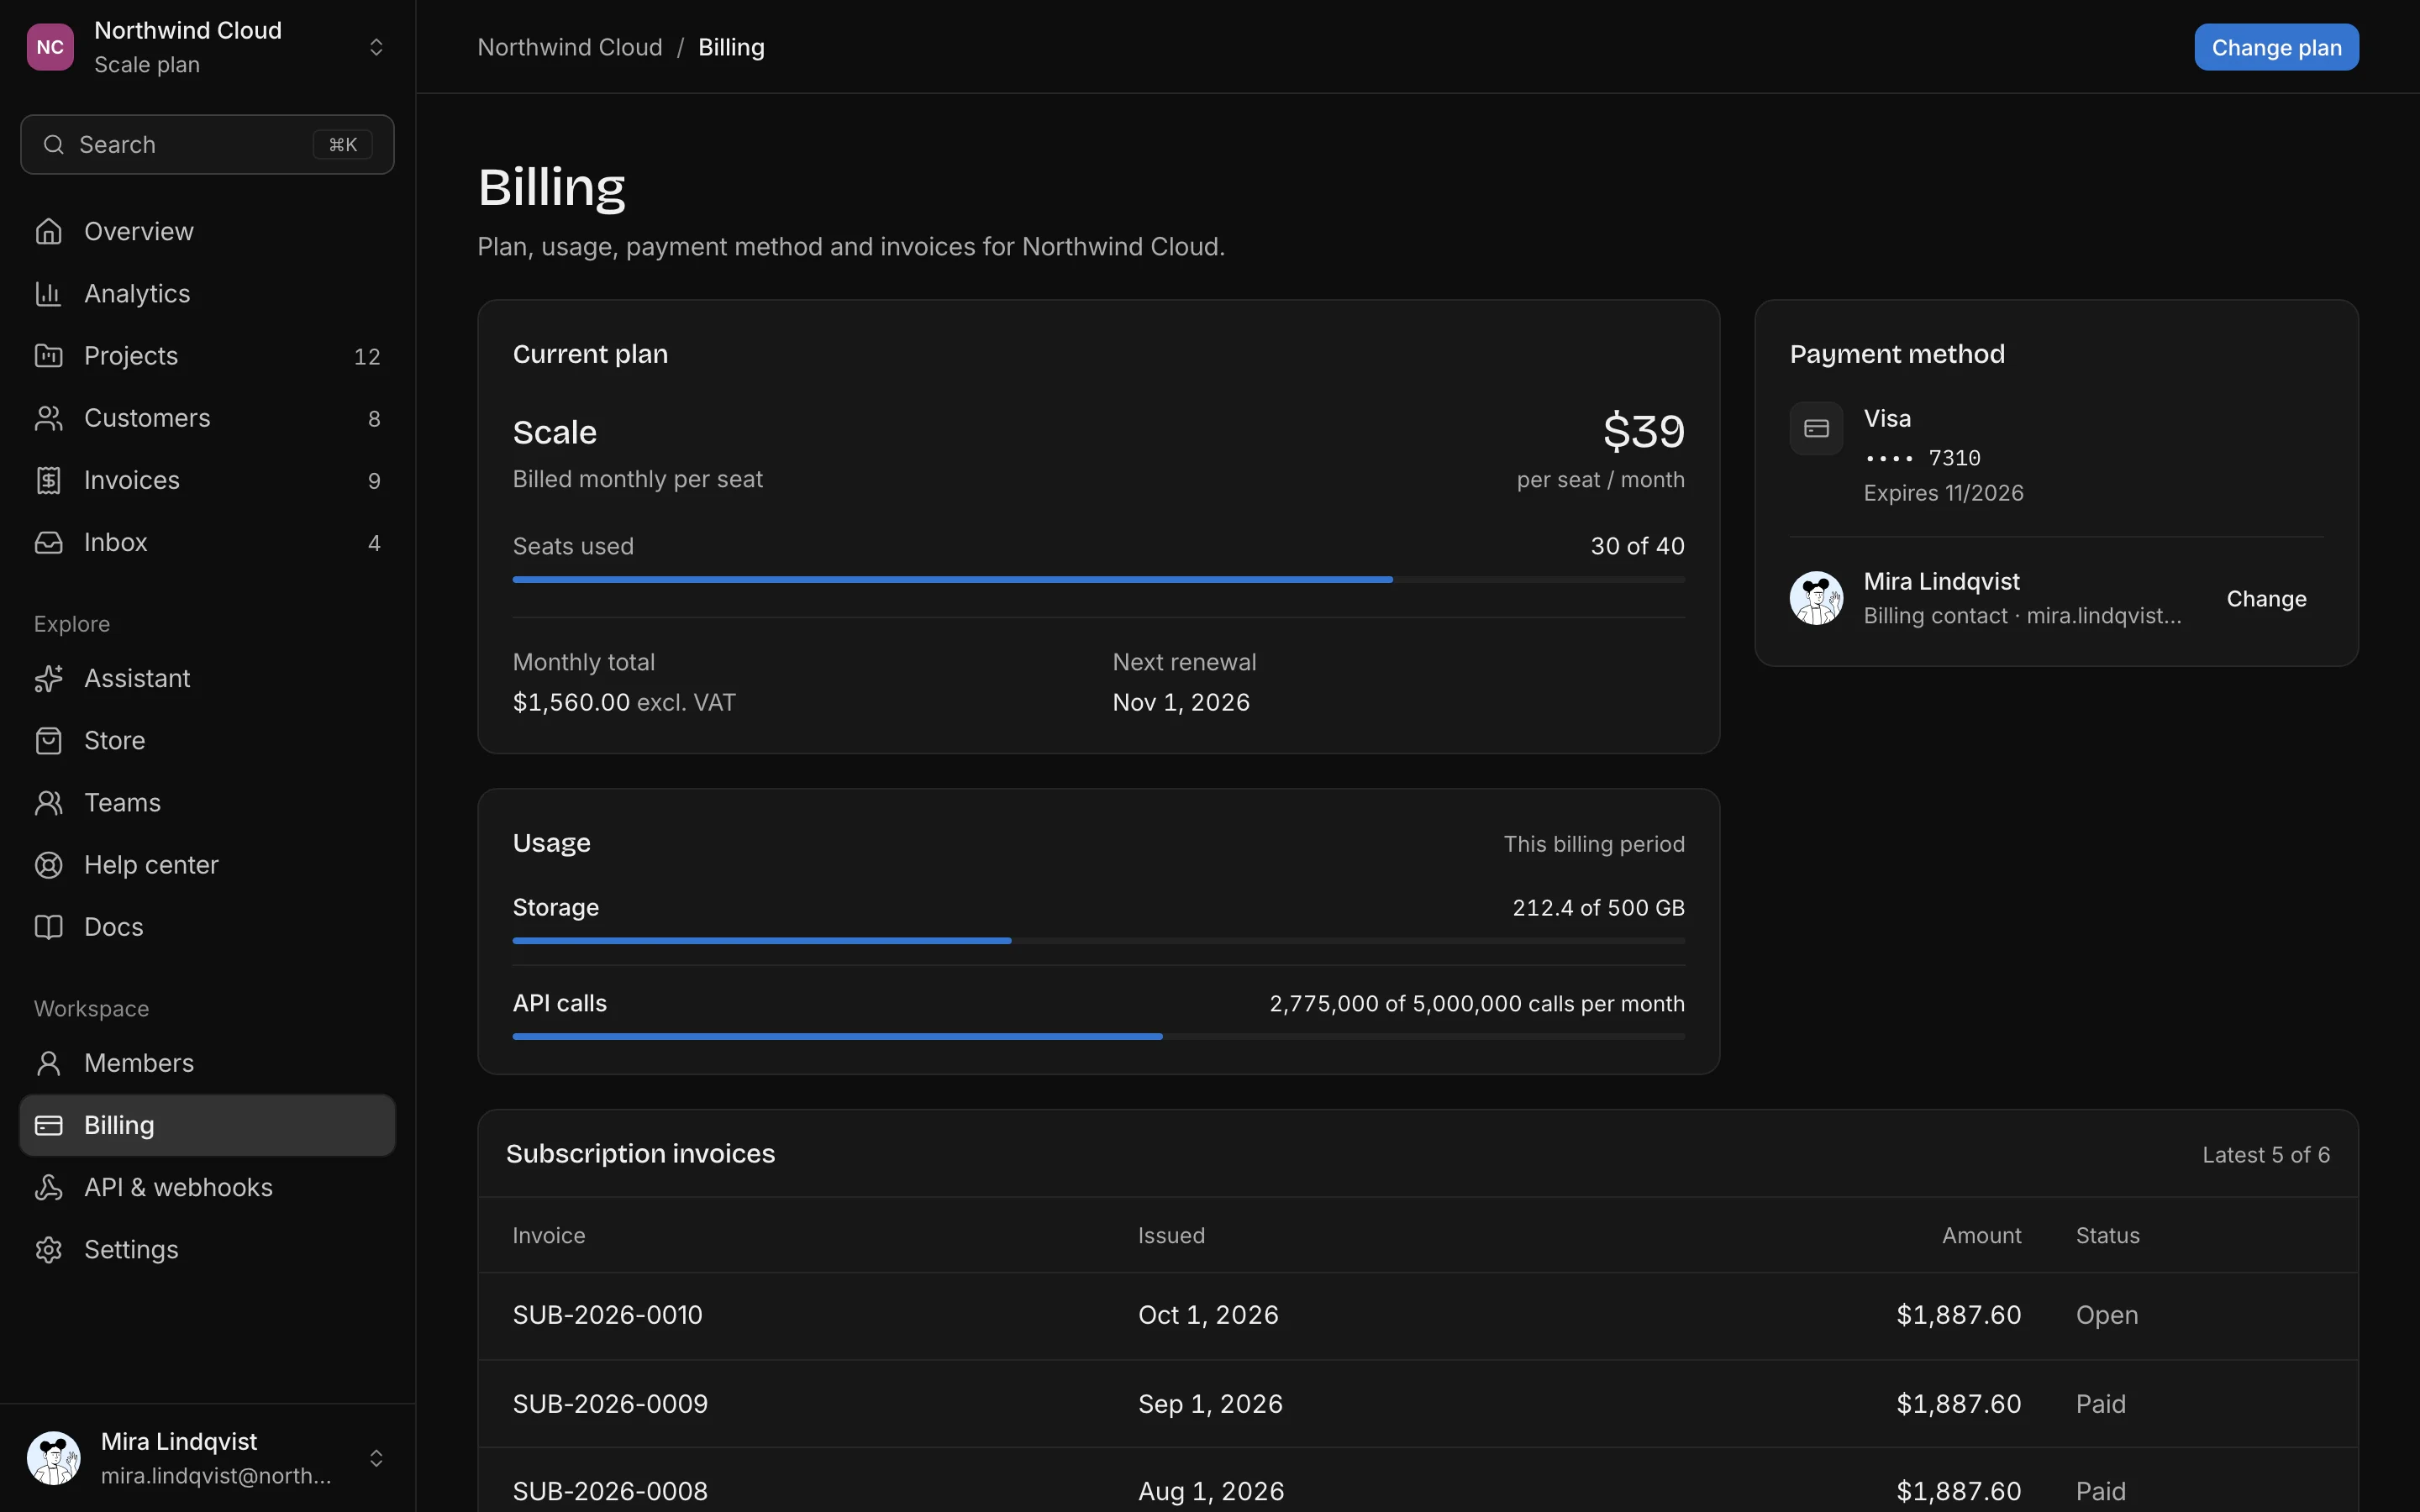
Task: Click the Expires 11/2026 text
Action: tap(1943, 493)
